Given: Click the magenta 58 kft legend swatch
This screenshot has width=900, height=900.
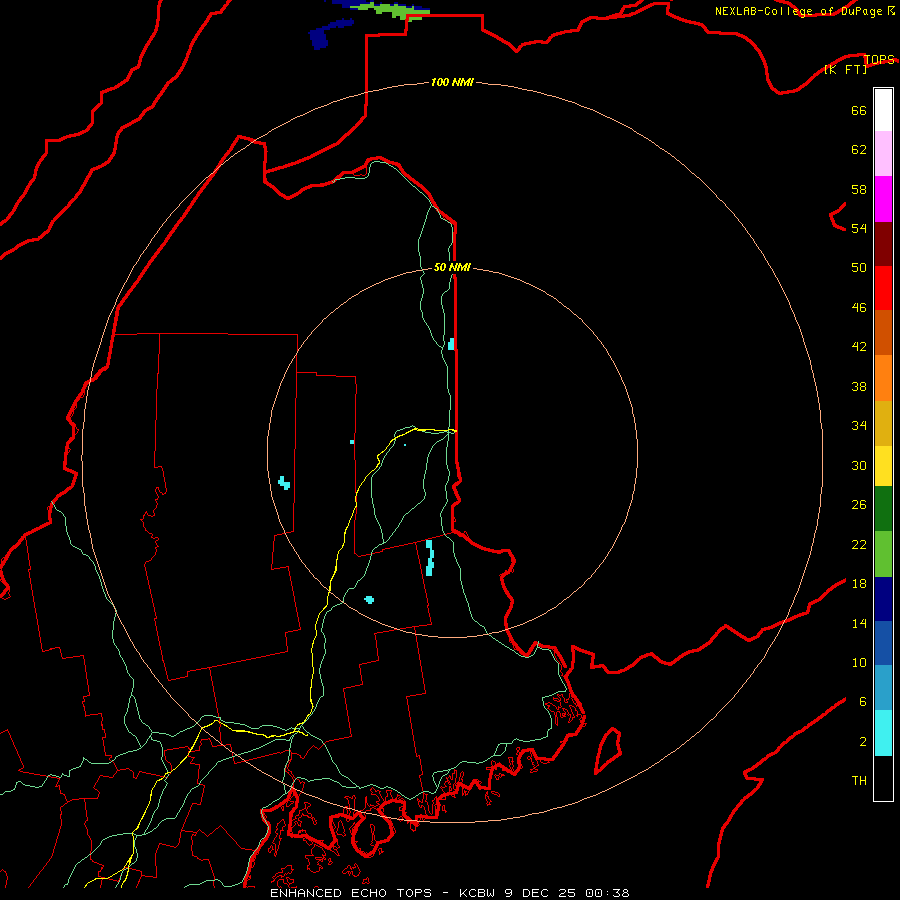Looking at the screenshot, I should [x=883, y=199].
